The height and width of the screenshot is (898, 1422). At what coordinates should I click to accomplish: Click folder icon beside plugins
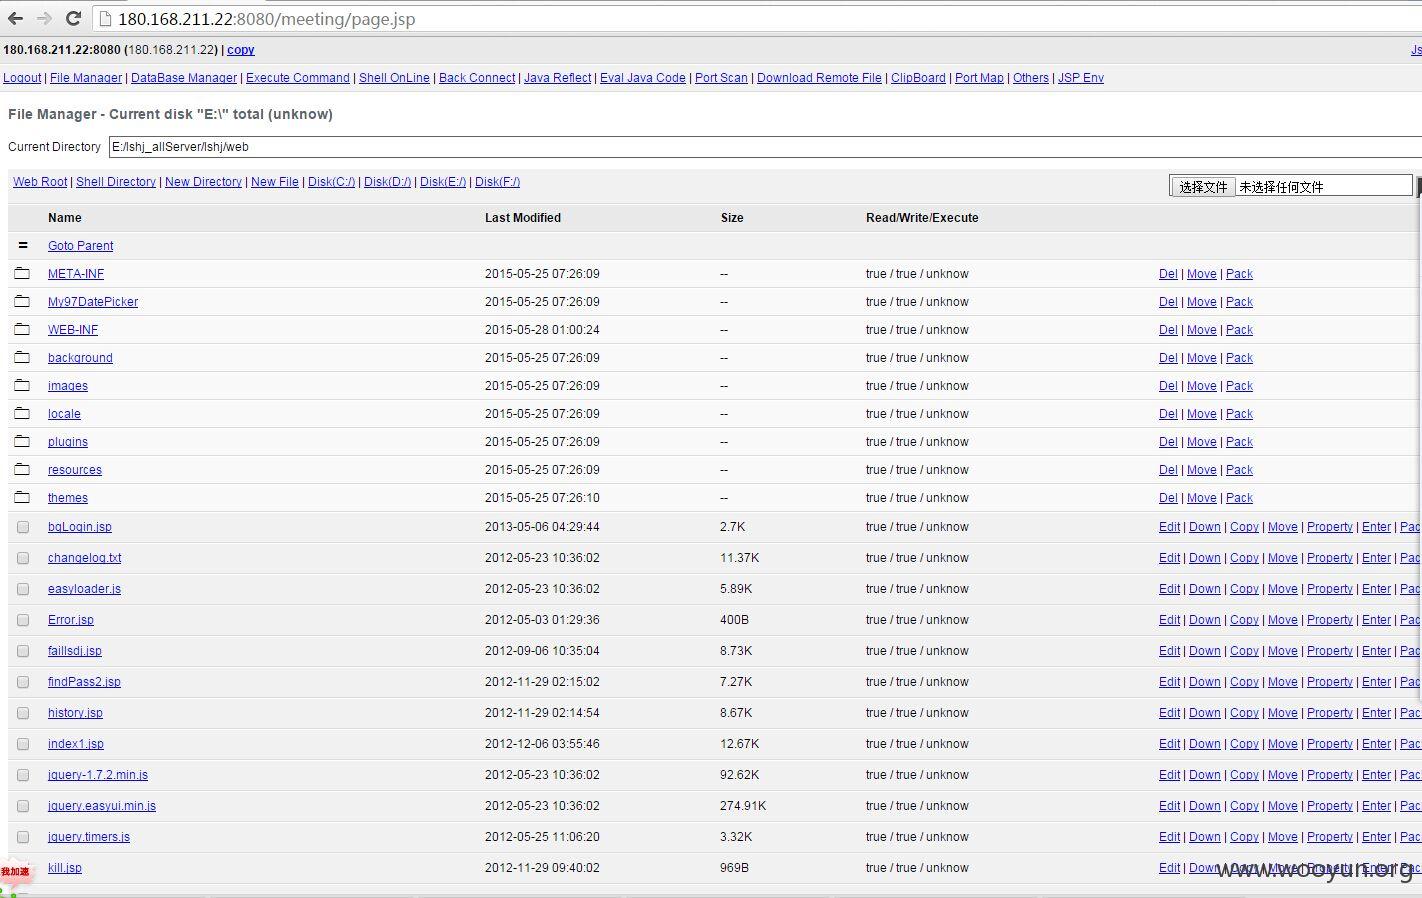tap(22, 441)
